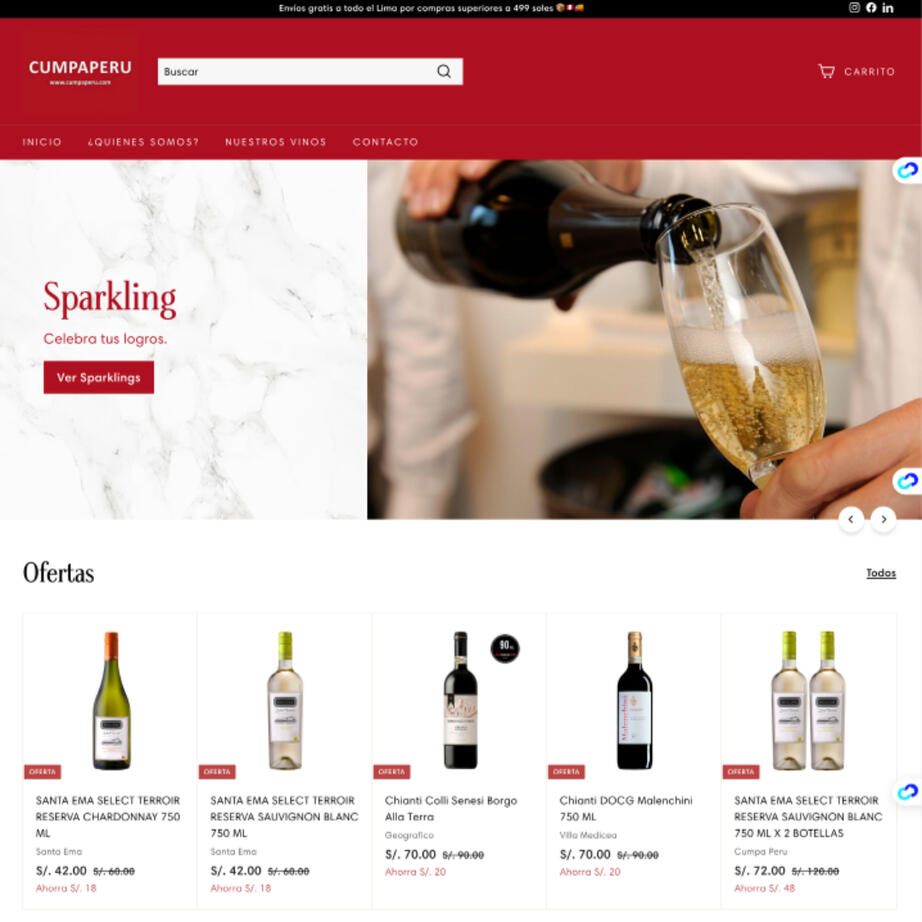Open Sauvignon Blanc X 2 Botellas product

tap(808, 817)
